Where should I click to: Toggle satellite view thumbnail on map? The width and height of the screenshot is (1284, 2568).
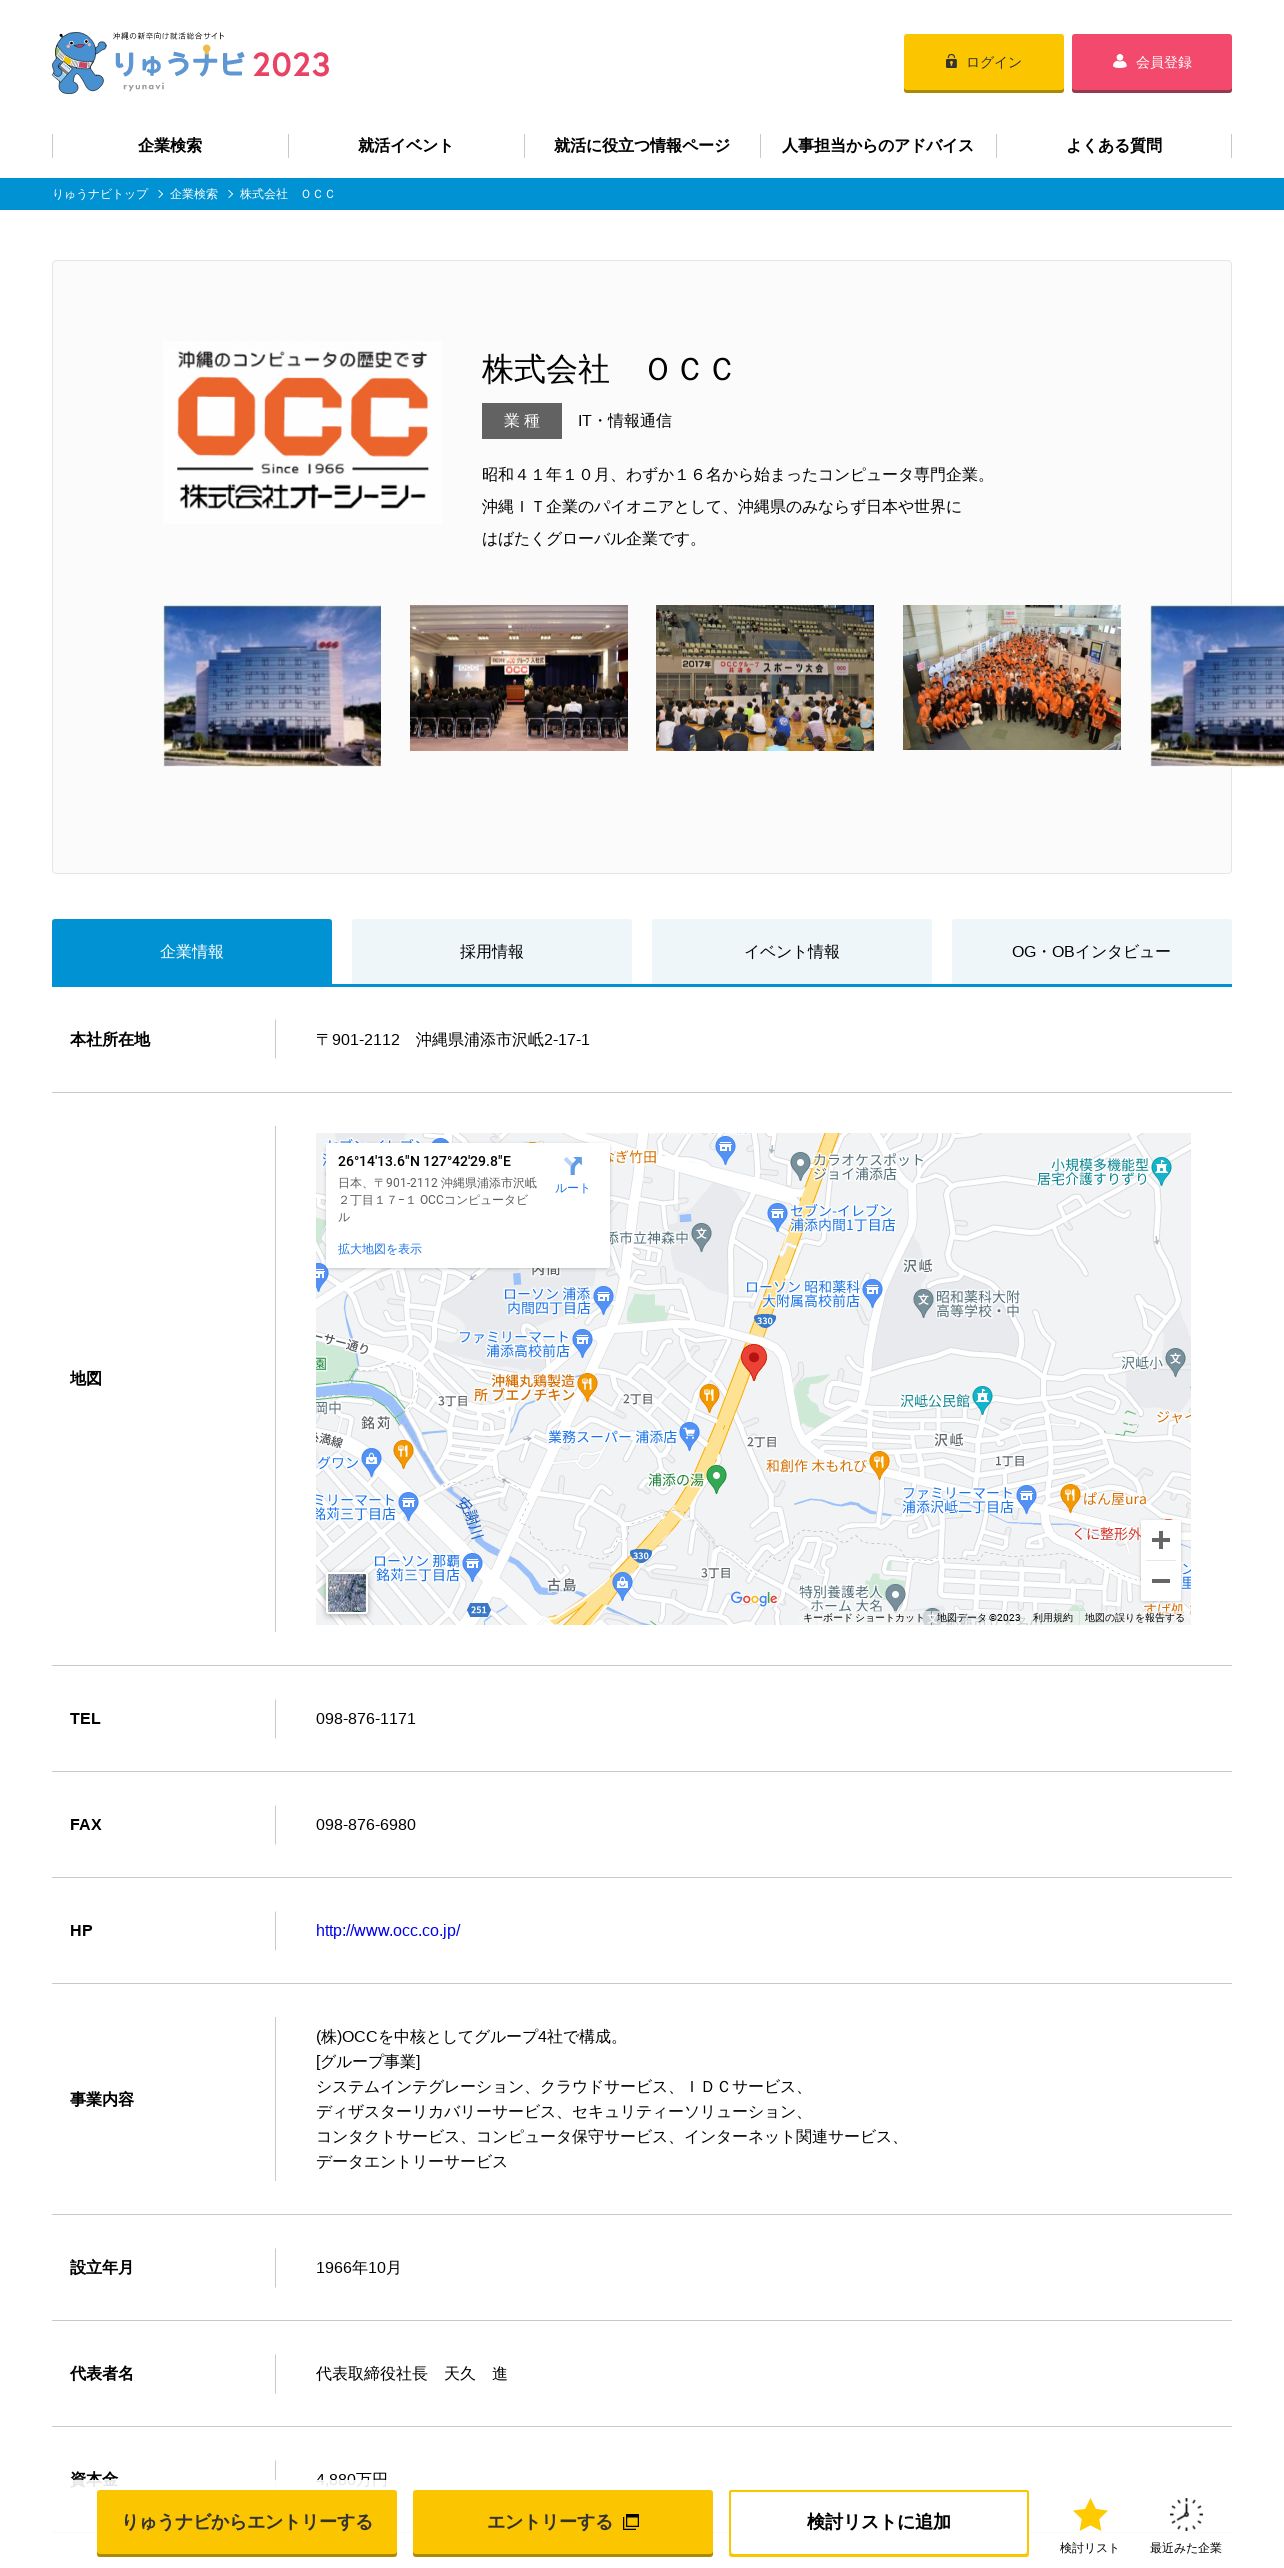click(347, 1593)
